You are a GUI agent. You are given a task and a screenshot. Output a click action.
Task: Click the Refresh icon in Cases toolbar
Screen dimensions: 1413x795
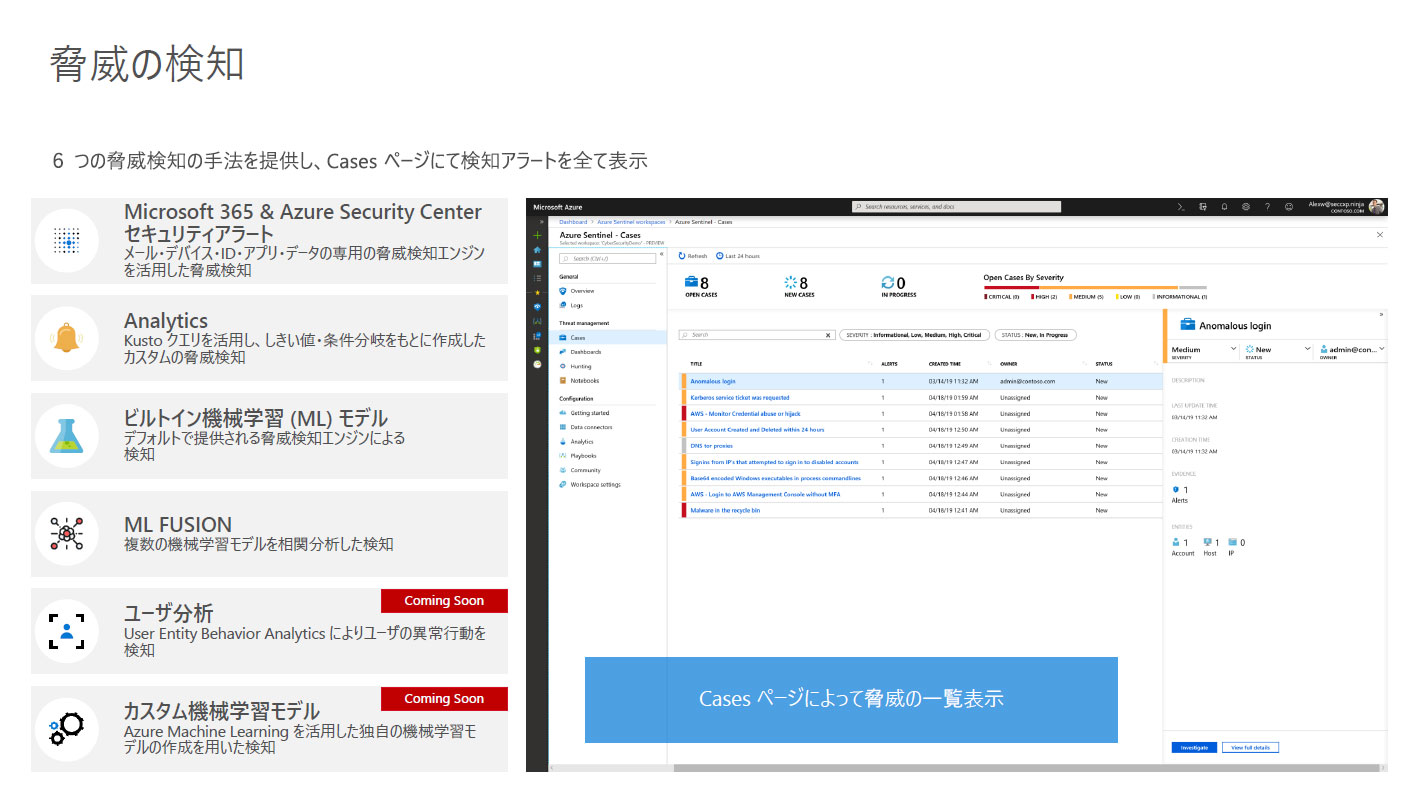(682, 256)
